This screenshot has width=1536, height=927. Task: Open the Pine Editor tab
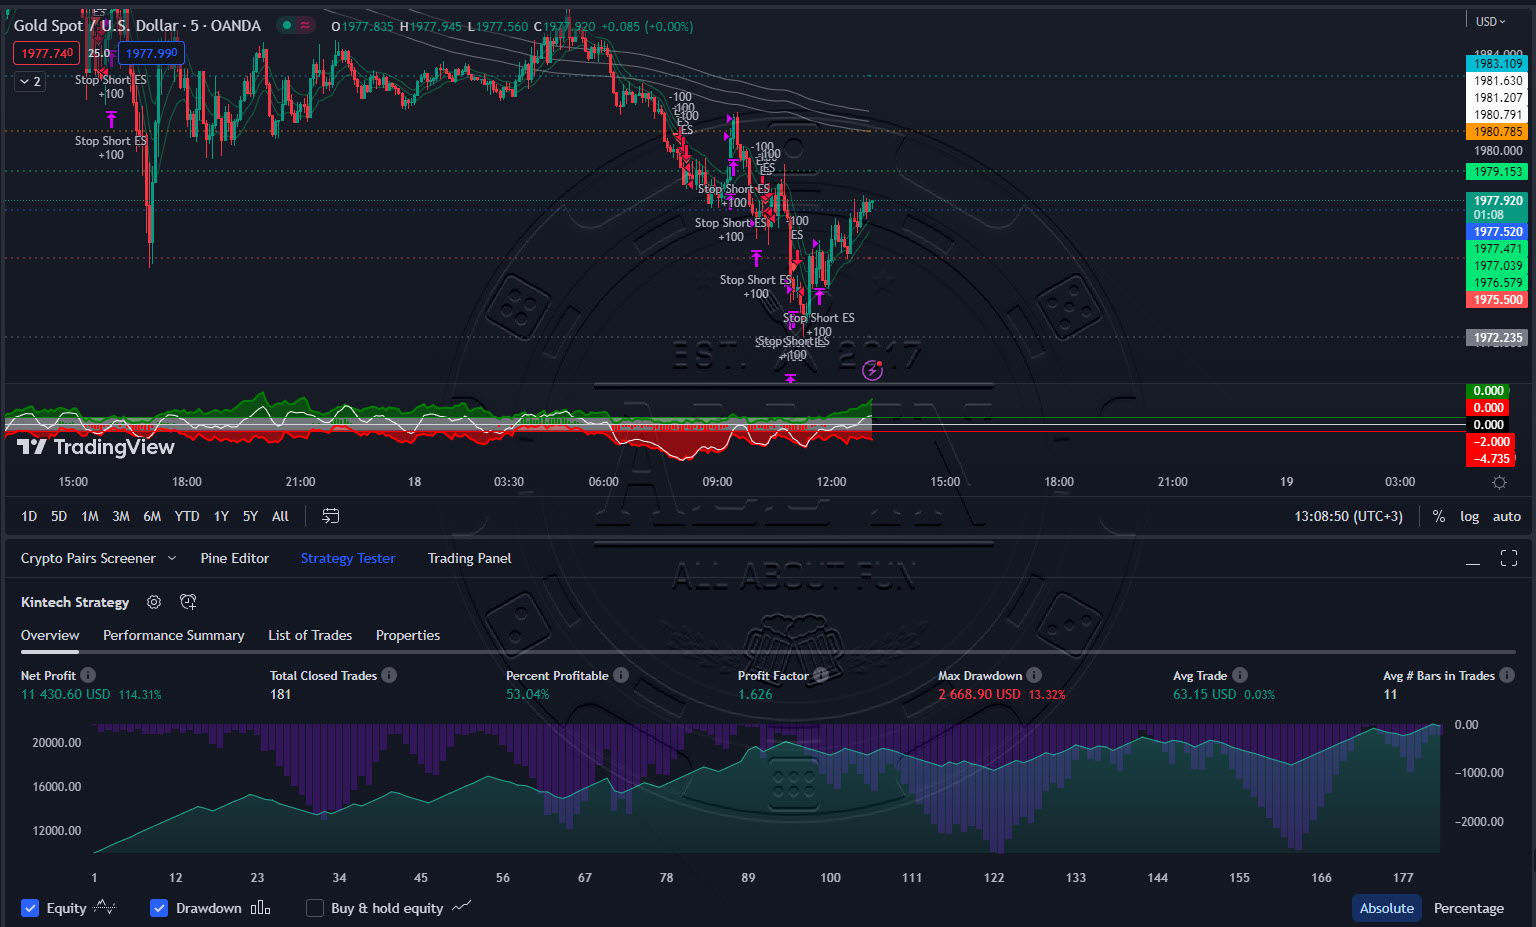[x=234, y=558]
